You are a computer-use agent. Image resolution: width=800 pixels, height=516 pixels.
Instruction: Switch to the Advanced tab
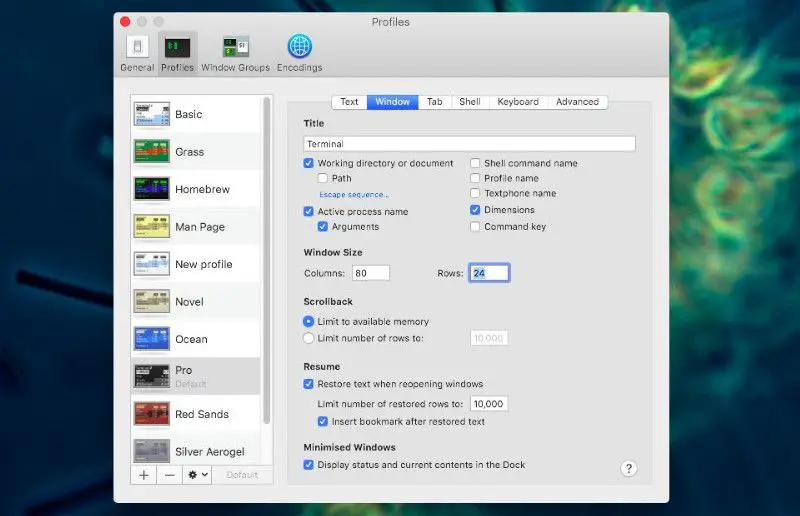pyautogui.click(x=577, y=102)
